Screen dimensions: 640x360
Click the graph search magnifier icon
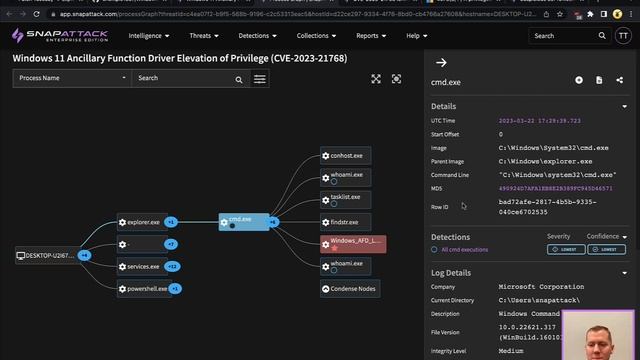[239, 80]
